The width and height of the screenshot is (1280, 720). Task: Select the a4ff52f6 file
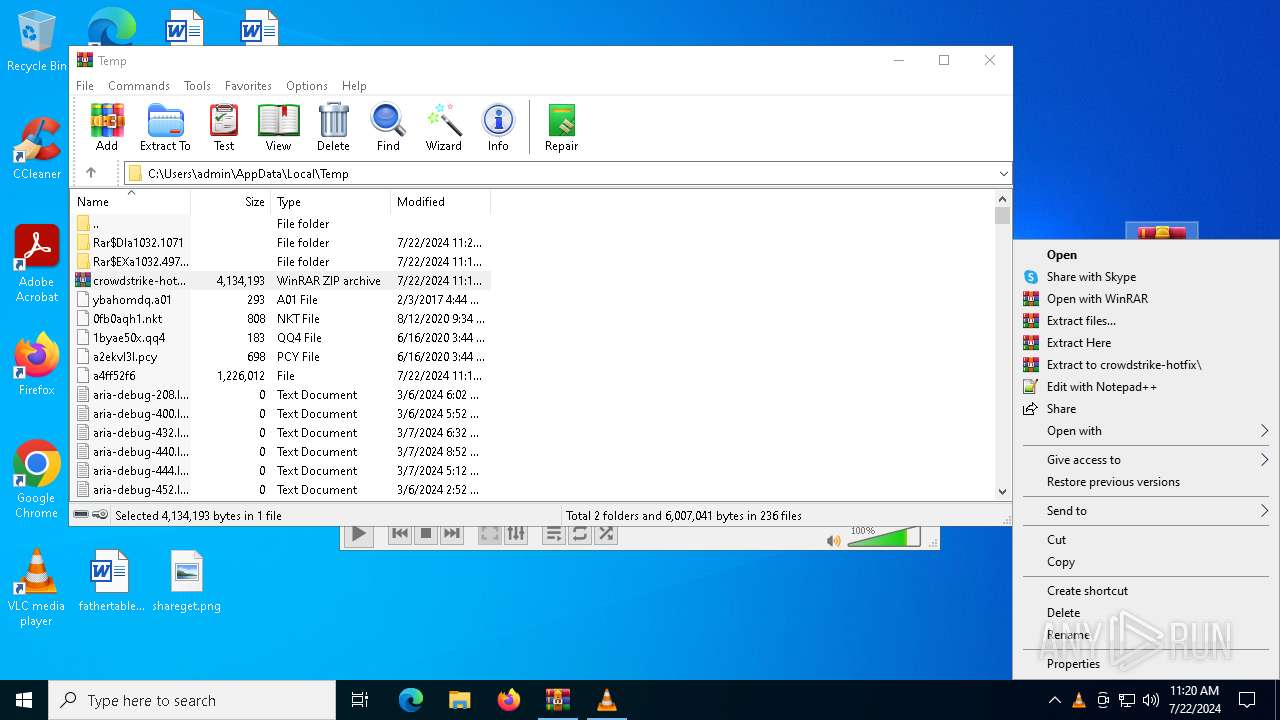point(281,376)
